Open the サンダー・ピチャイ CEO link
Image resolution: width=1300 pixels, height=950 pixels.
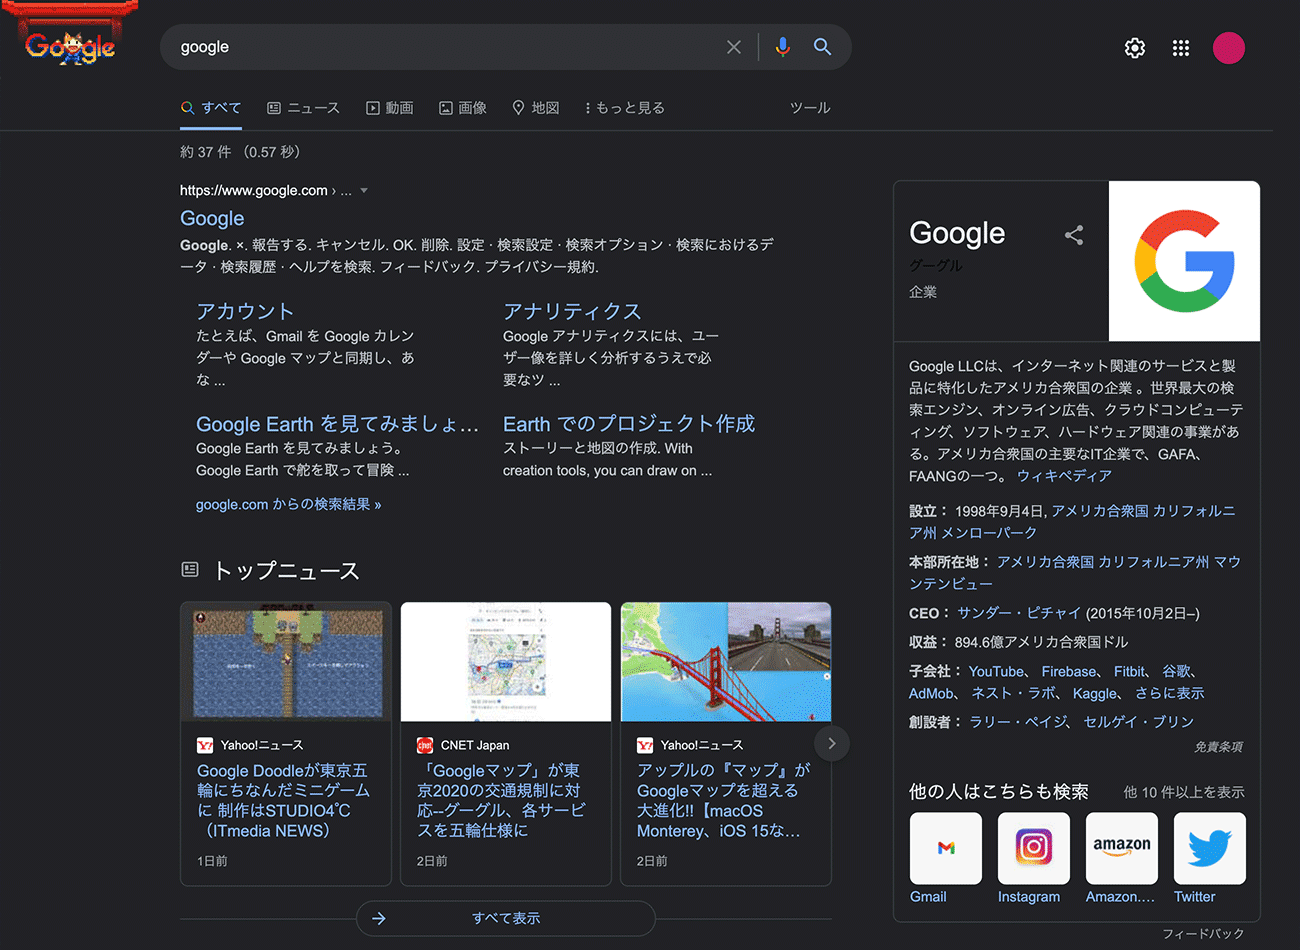(x=1019, y=613)
